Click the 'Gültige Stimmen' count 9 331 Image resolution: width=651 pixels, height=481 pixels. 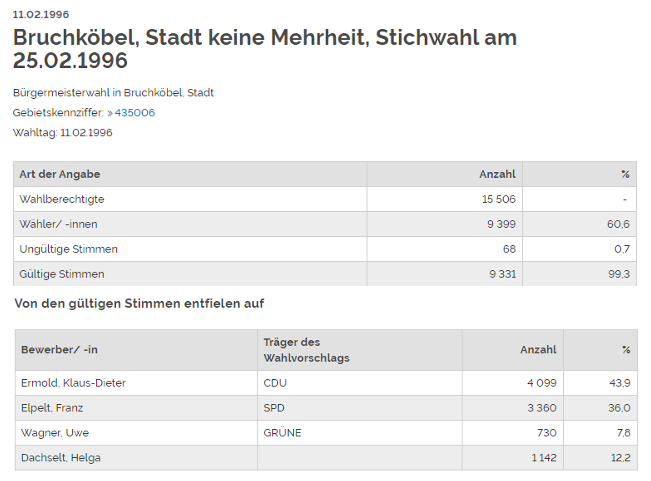(x=499, y=274)
